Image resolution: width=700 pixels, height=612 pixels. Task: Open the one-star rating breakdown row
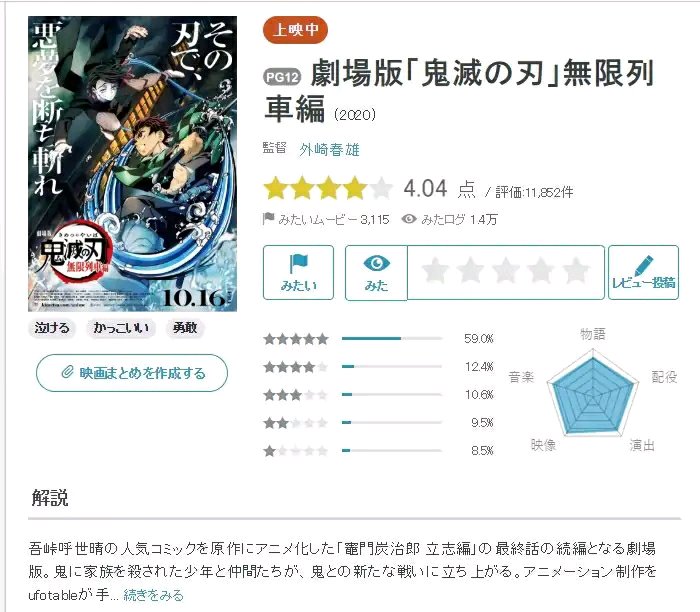(379, 451)
